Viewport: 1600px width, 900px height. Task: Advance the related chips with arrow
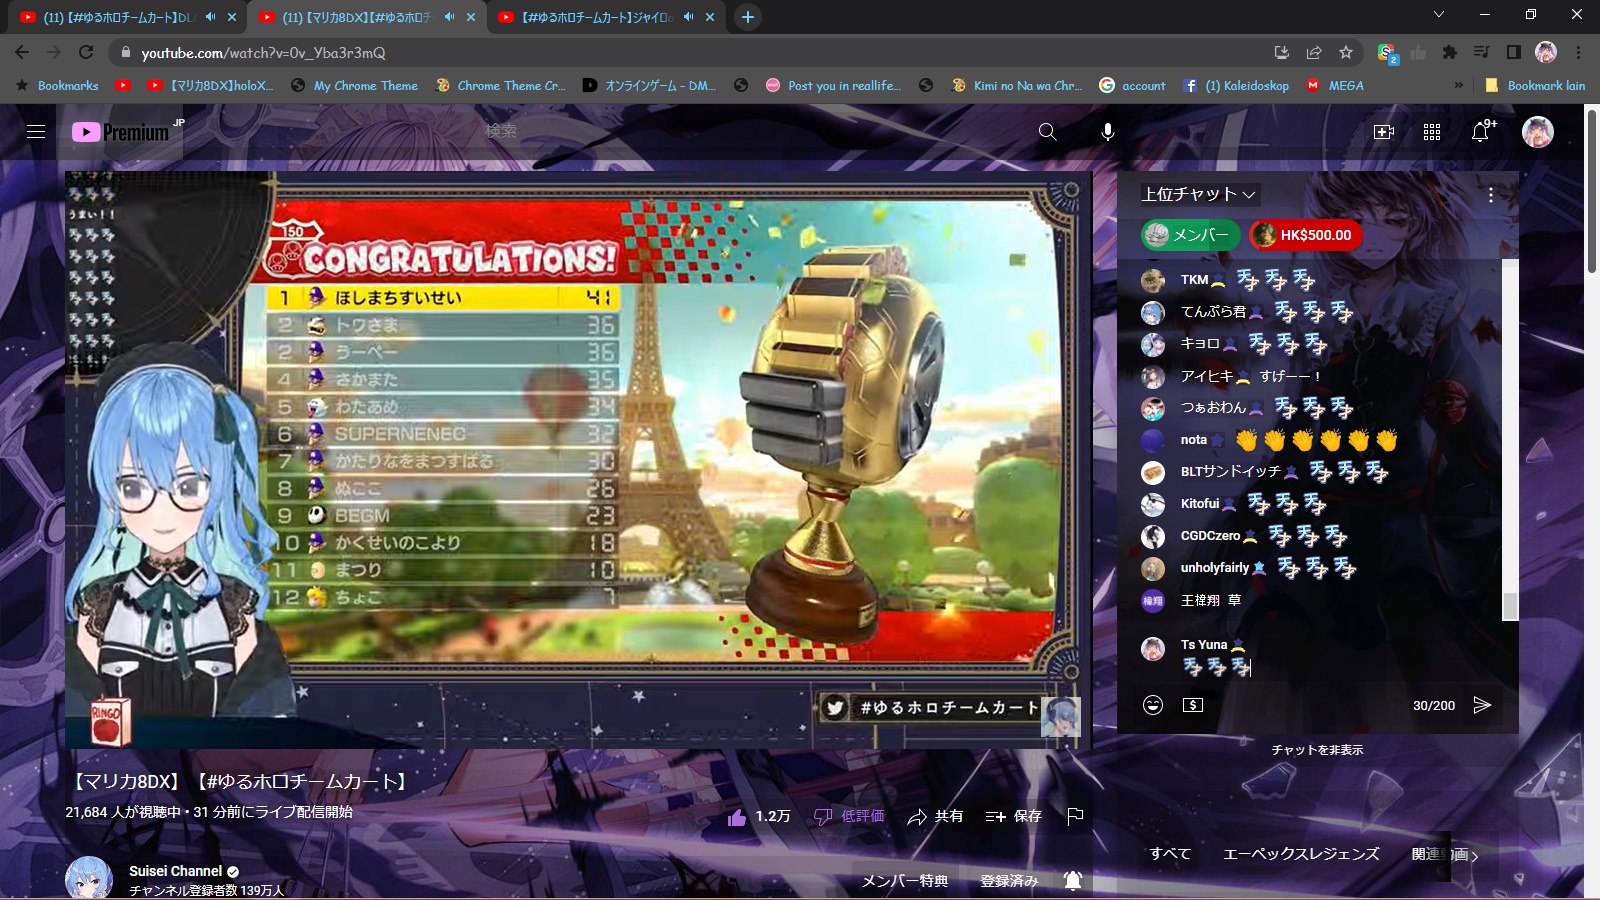click(1474, 856)
